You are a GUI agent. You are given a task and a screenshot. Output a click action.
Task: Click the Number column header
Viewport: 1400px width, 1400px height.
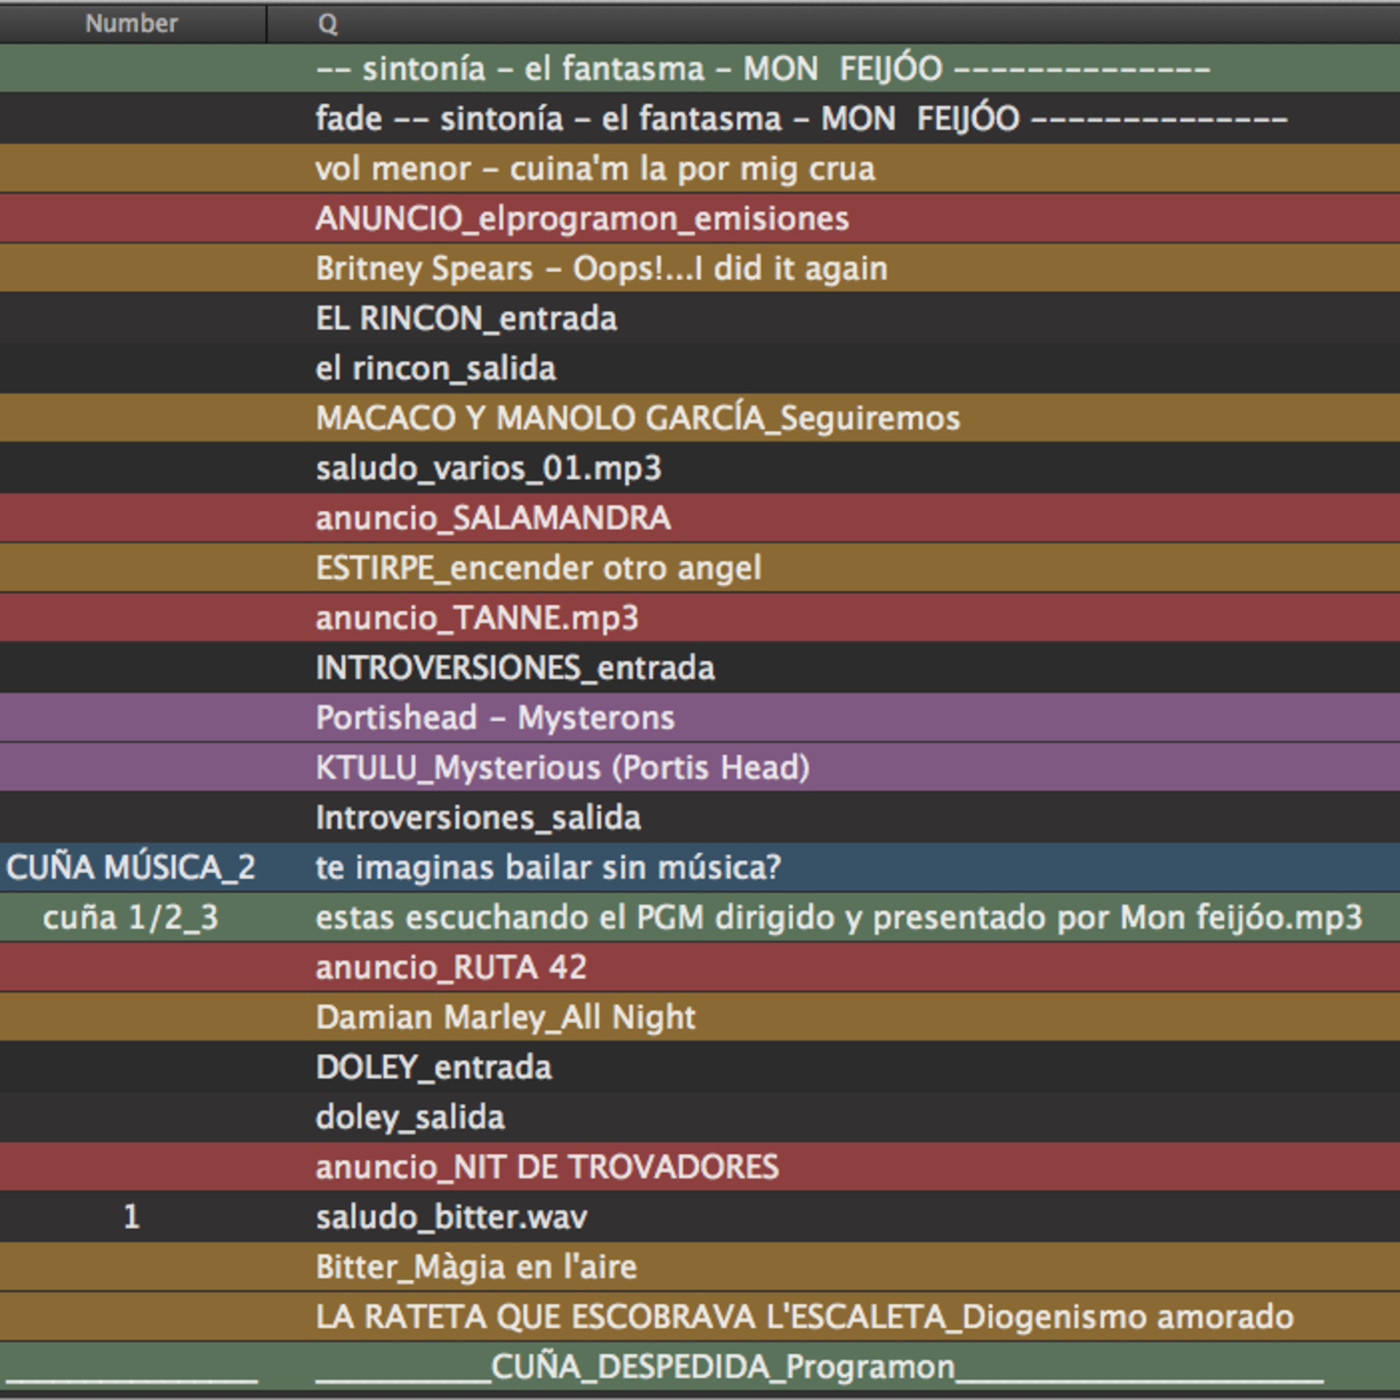[131, 23]
